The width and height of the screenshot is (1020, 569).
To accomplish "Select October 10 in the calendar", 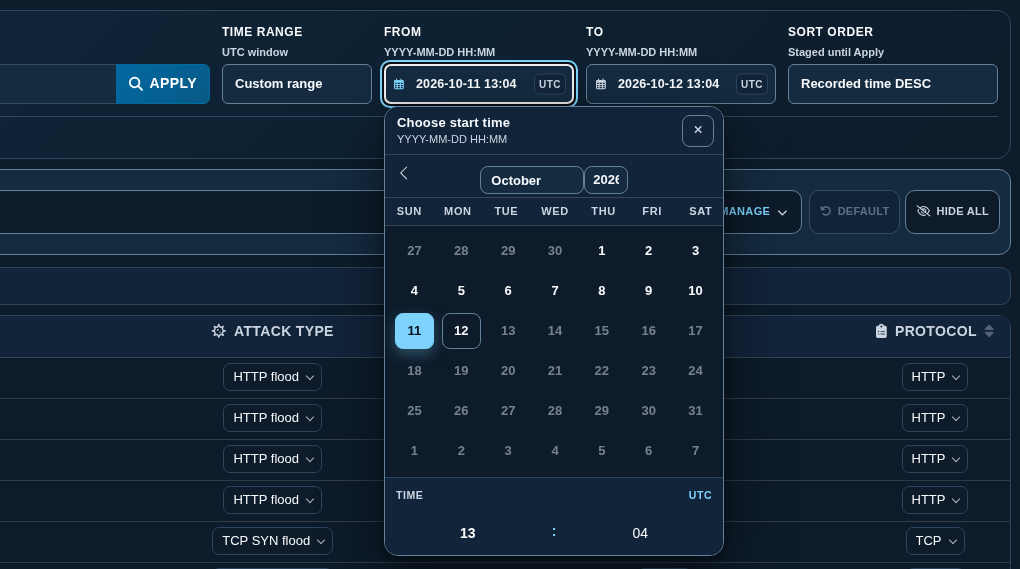I will 695,291.
